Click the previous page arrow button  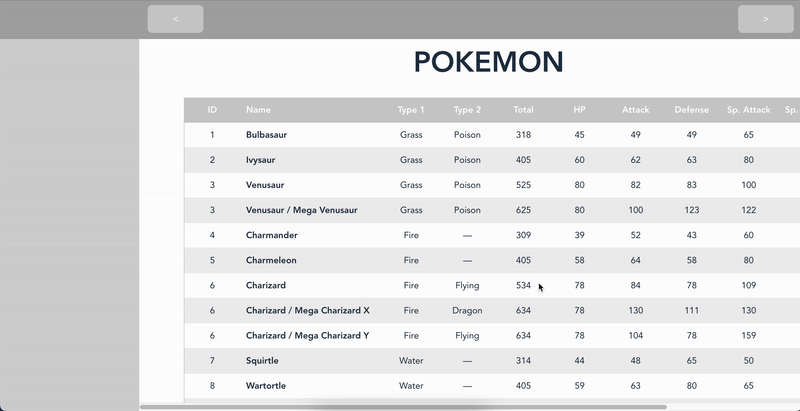(176, 19)
